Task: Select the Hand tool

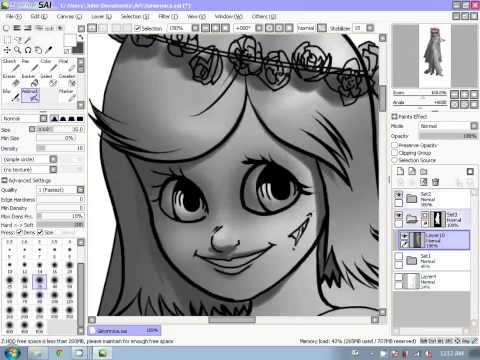Action: 38,50
